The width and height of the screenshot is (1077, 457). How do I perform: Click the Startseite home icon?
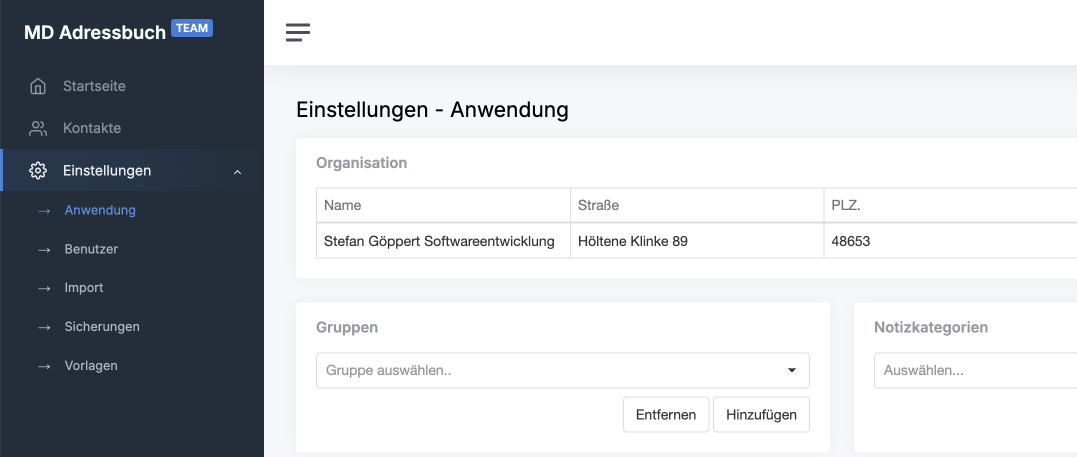click(38, 87)
